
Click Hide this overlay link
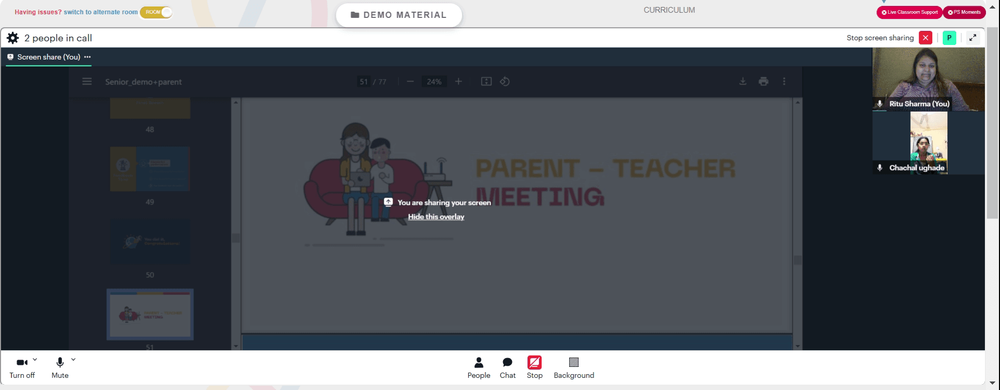(436, 217)
